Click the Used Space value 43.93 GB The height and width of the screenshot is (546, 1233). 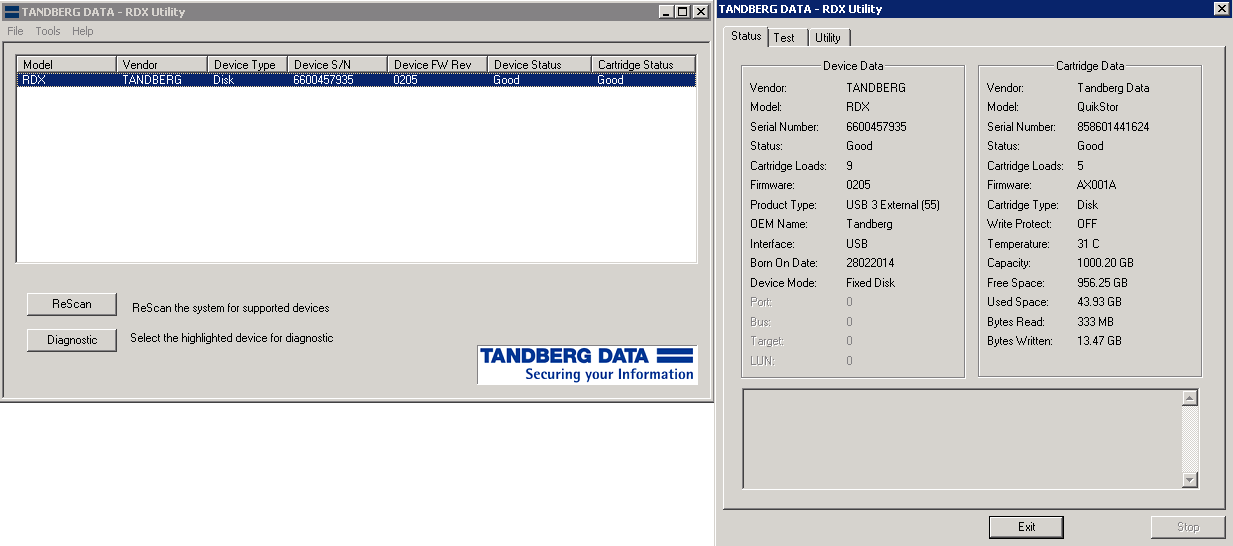[x=1099, y=302]
